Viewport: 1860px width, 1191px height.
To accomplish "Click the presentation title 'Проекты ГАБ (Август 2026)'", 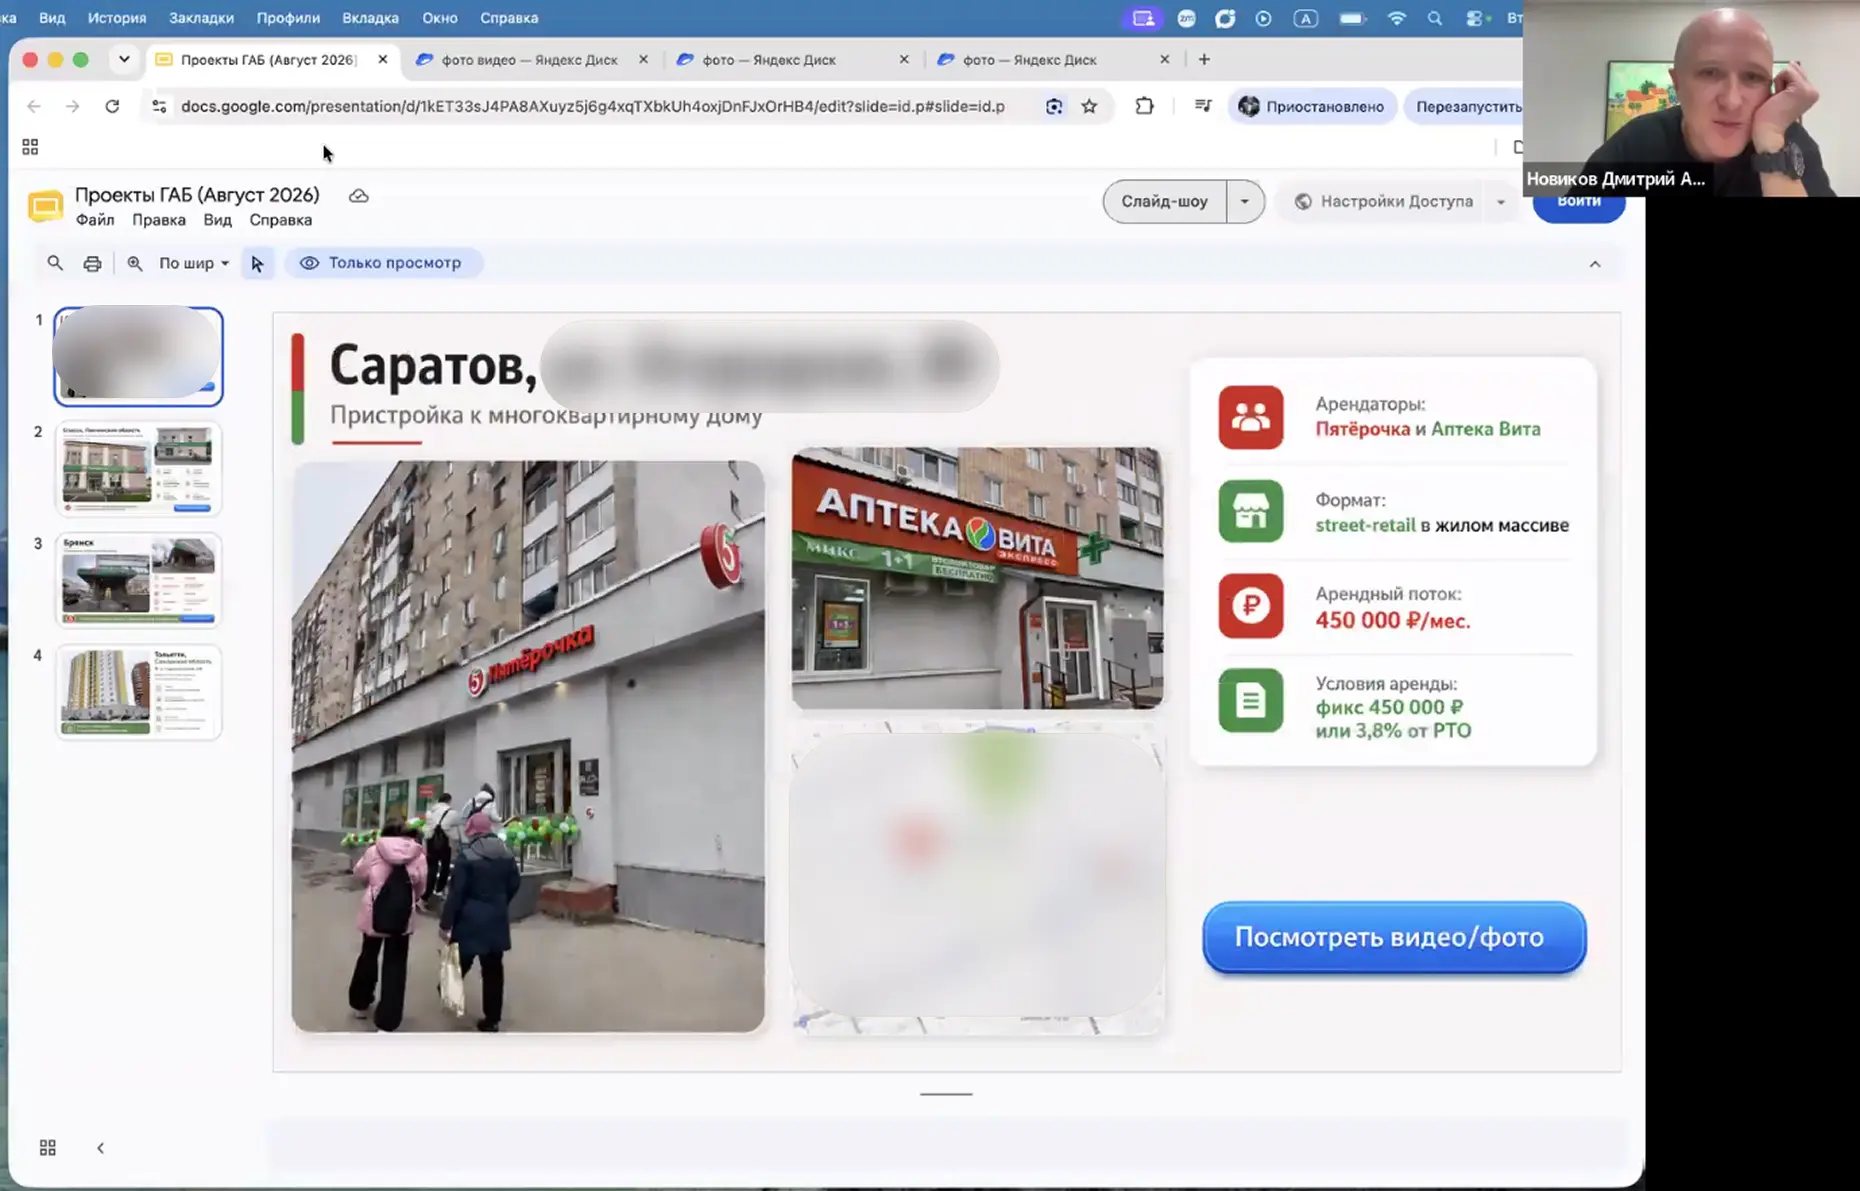I will [197, 195].
